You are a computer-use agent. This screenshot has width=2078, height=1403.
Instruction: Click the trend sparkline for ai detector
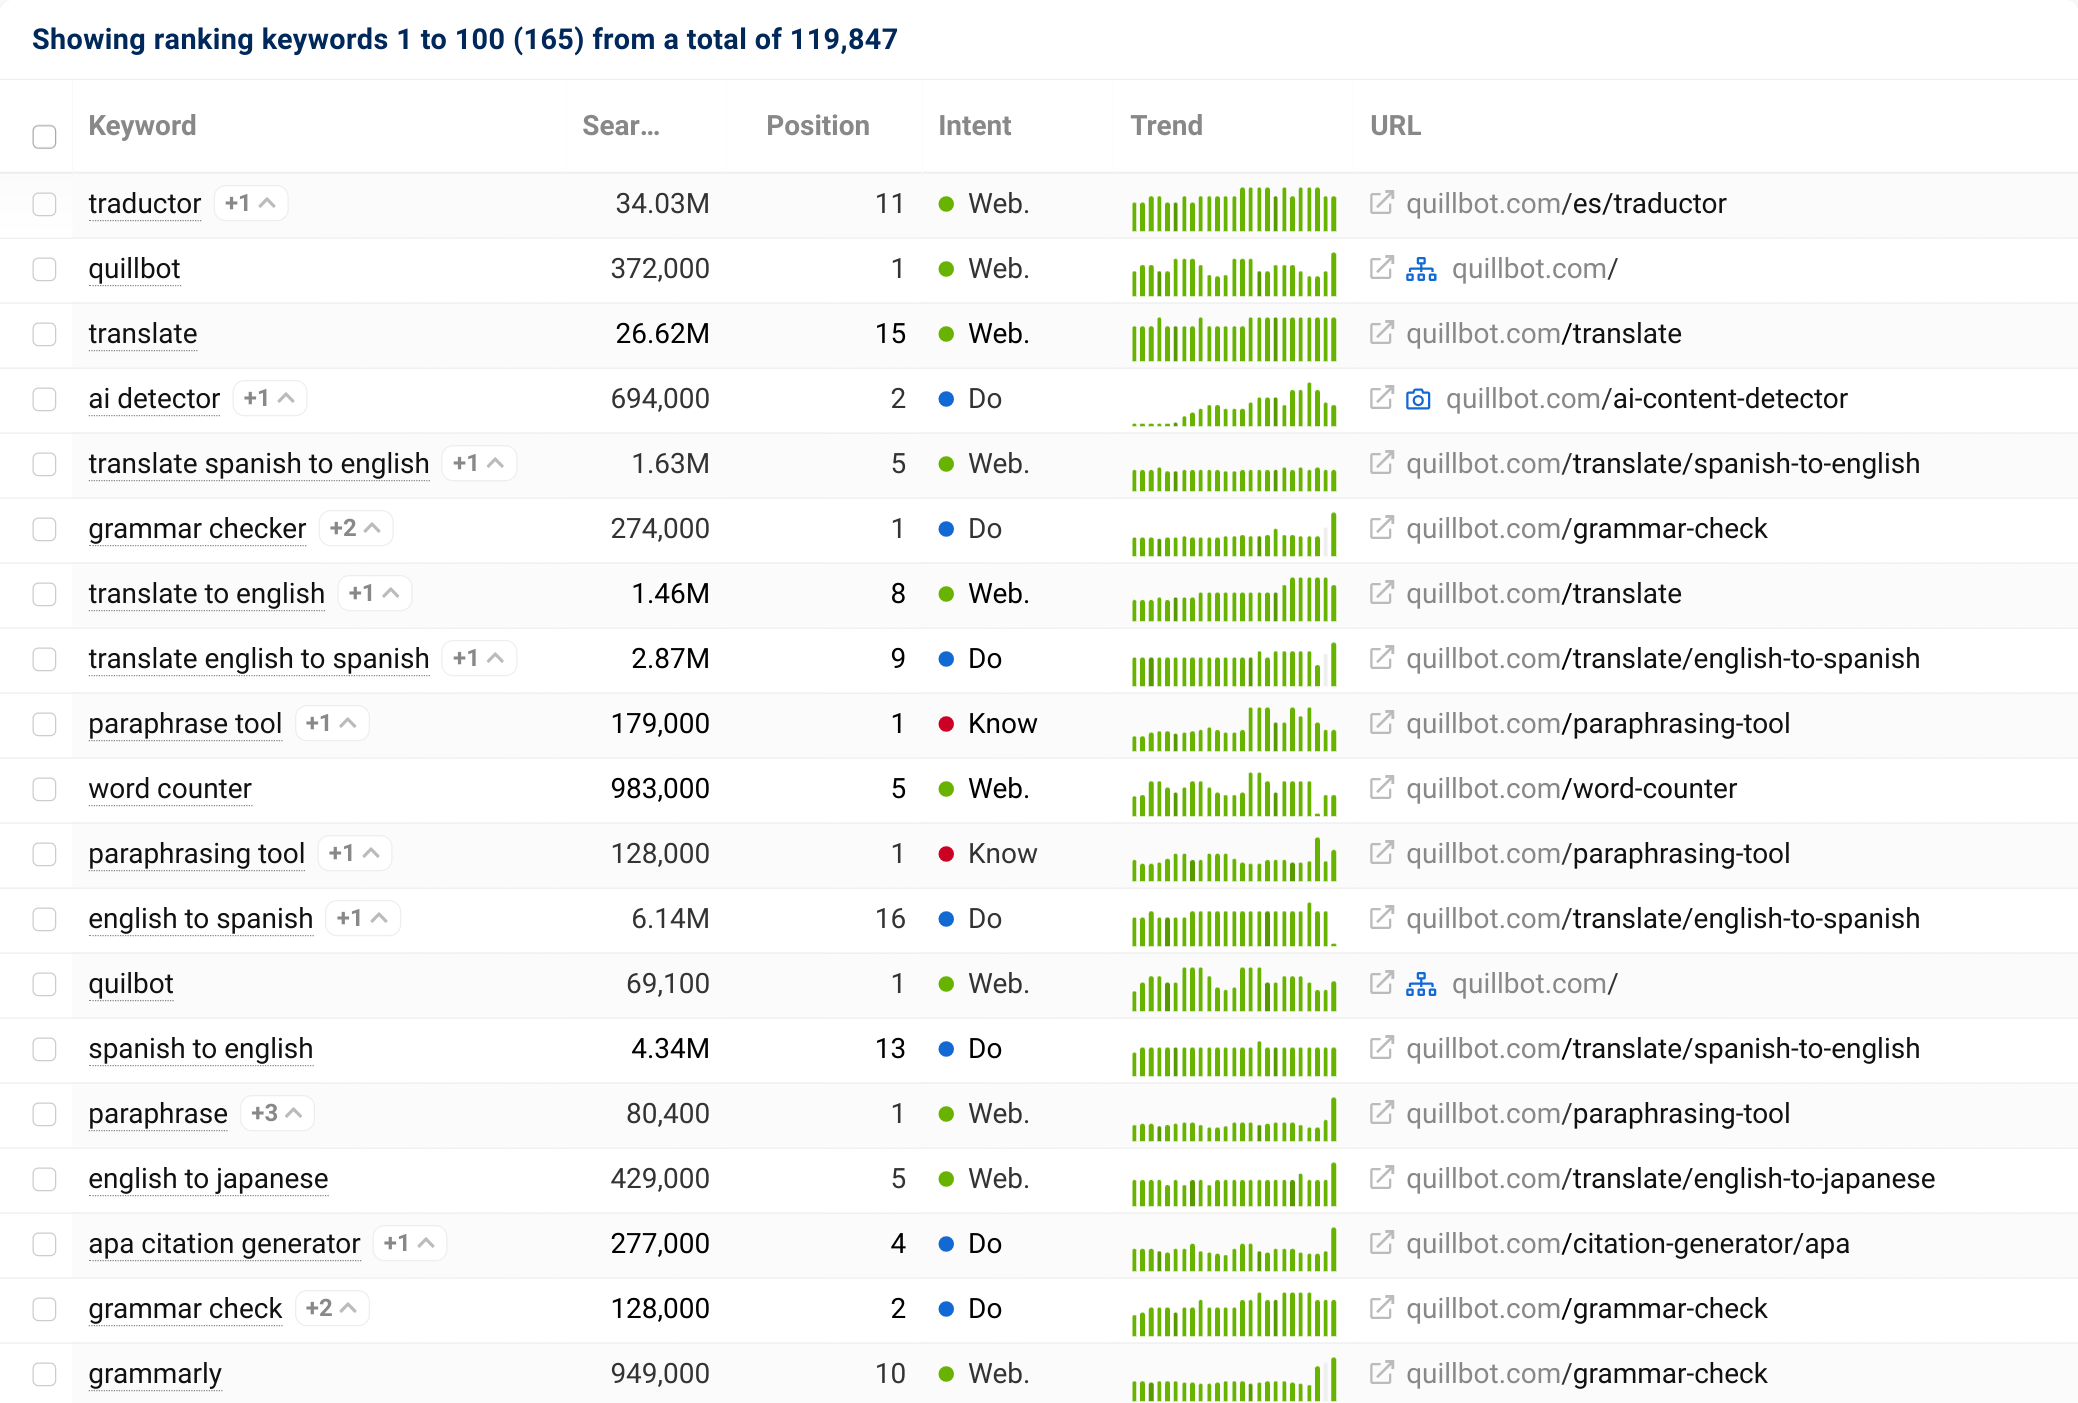click(x=1234, y=404)
